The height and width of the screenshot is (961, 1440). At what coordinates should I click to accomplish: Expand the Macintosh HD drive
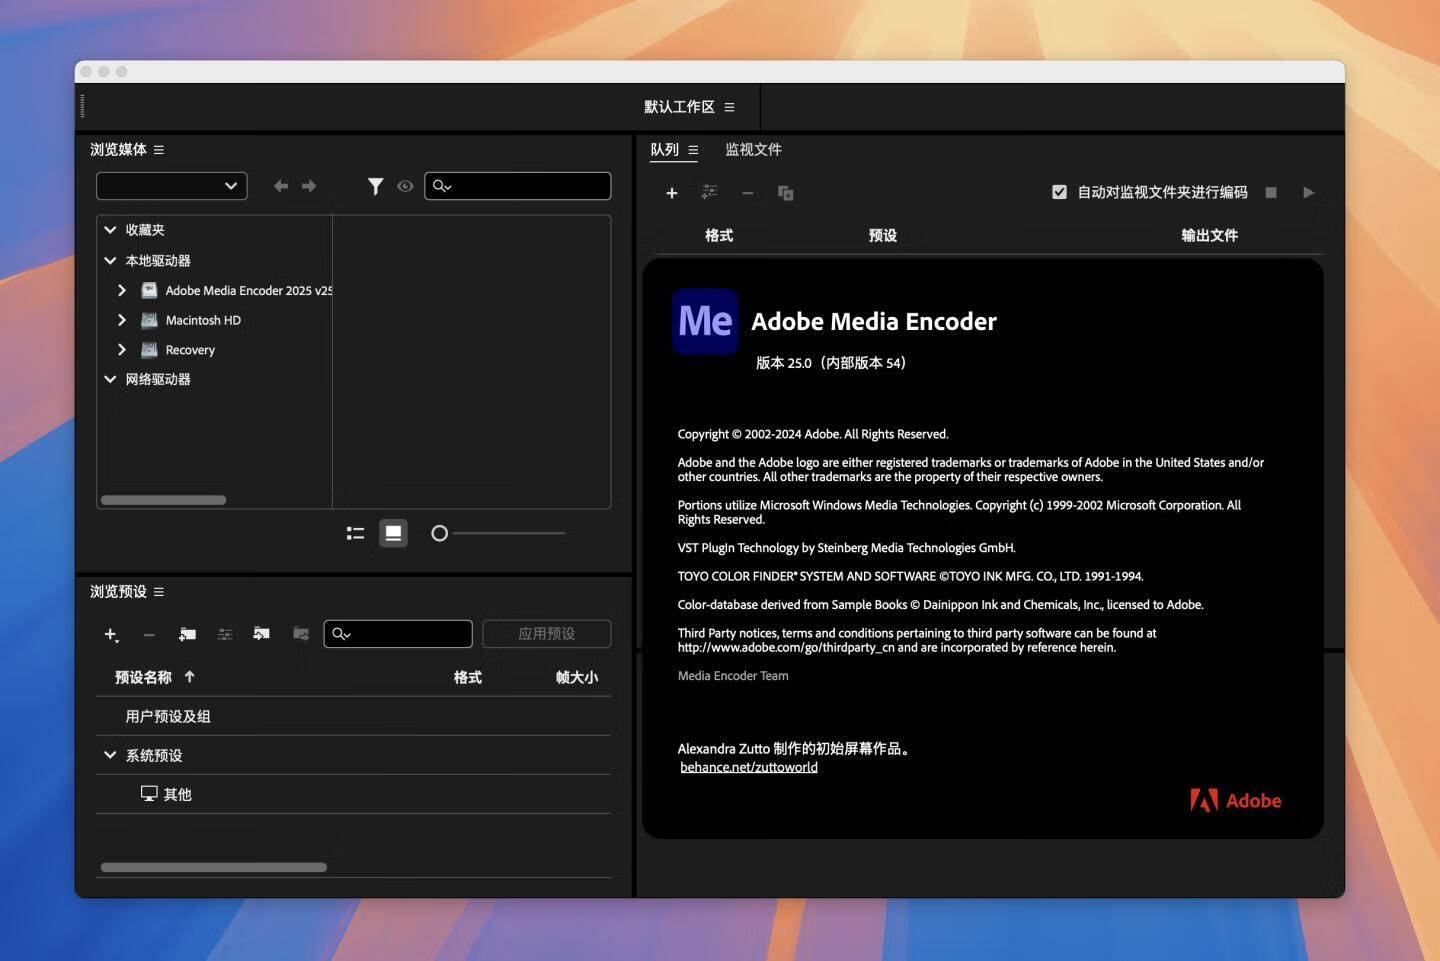pyautogui.click(x=121, y=320)
